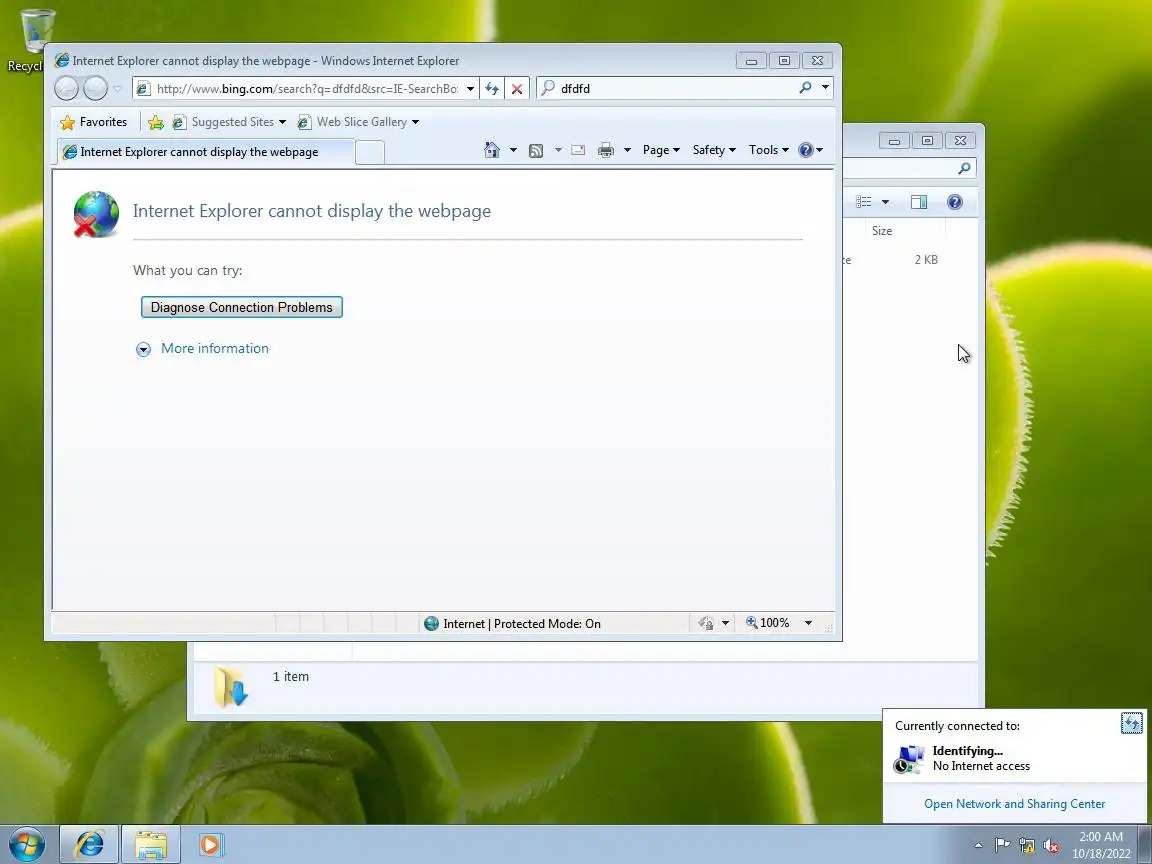Click the Read Mail envelope icon
The height and width of the screenshot is (864, 1152).
578,151
